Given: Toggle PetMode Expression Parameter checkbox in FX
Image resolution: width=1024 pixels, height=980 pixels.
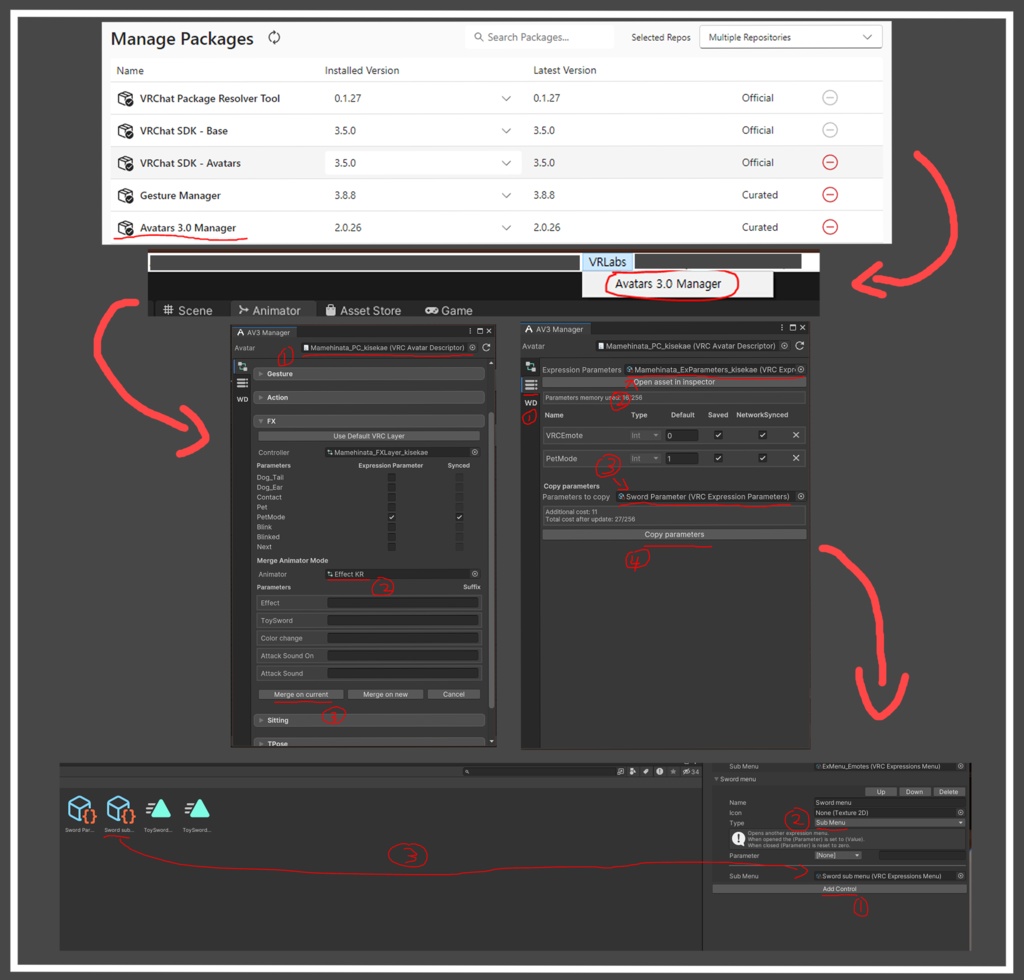Looking at the screenshot, I should [x=391, y=517].
